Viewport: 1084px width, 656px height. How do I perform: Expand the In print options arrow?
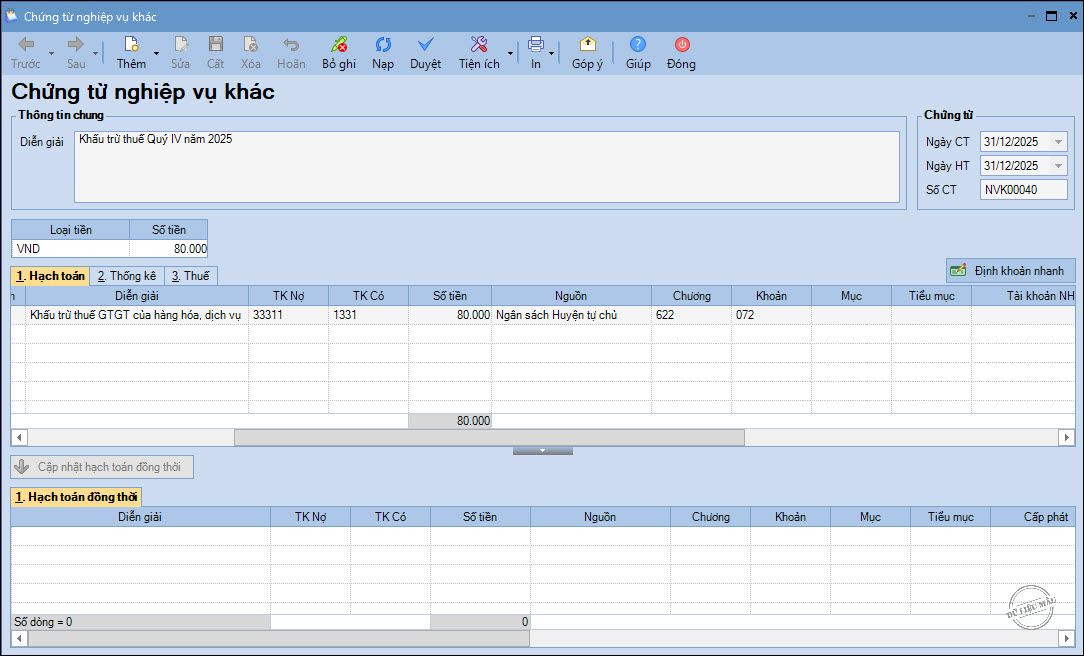click(552, 53)
